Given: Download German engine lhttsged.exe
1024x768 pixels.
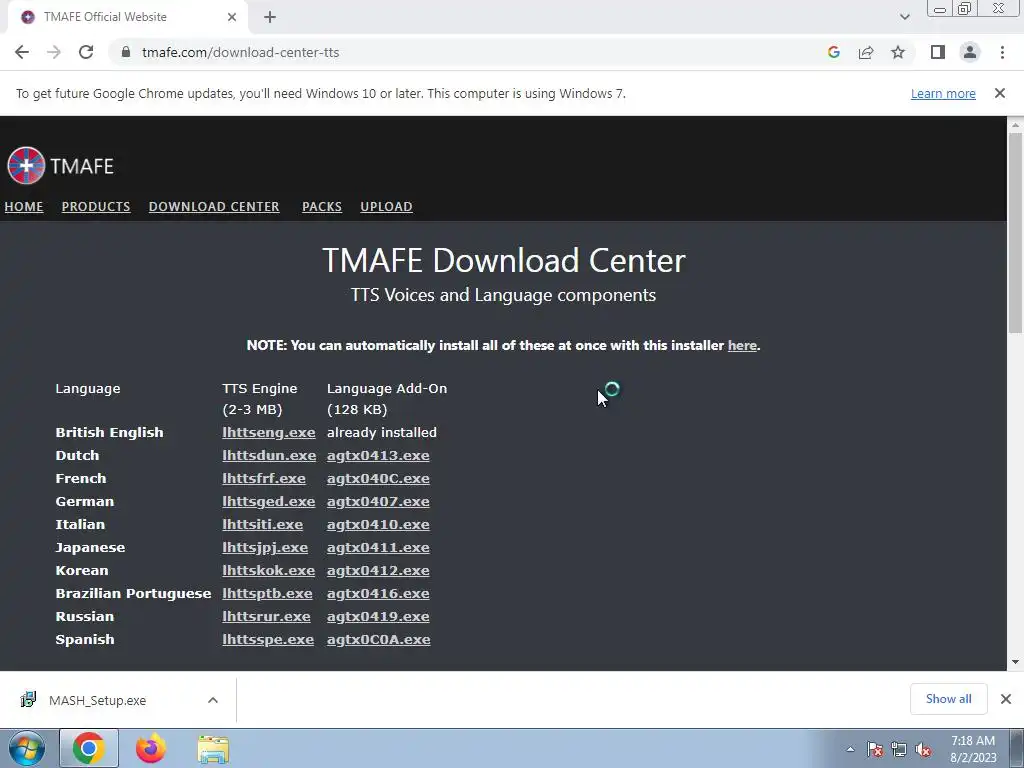Looking at the screenshot, I should coord(268,502).
